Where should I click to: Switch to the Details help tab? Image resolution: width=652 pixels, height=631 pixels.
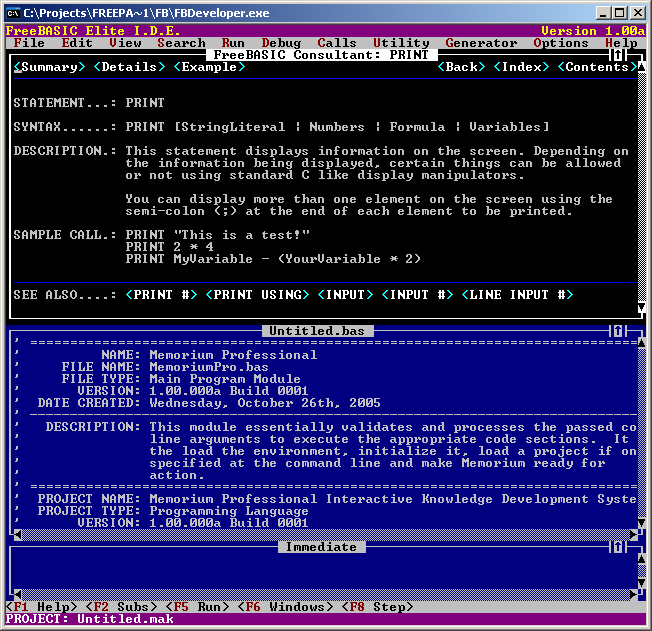(129, 67)
